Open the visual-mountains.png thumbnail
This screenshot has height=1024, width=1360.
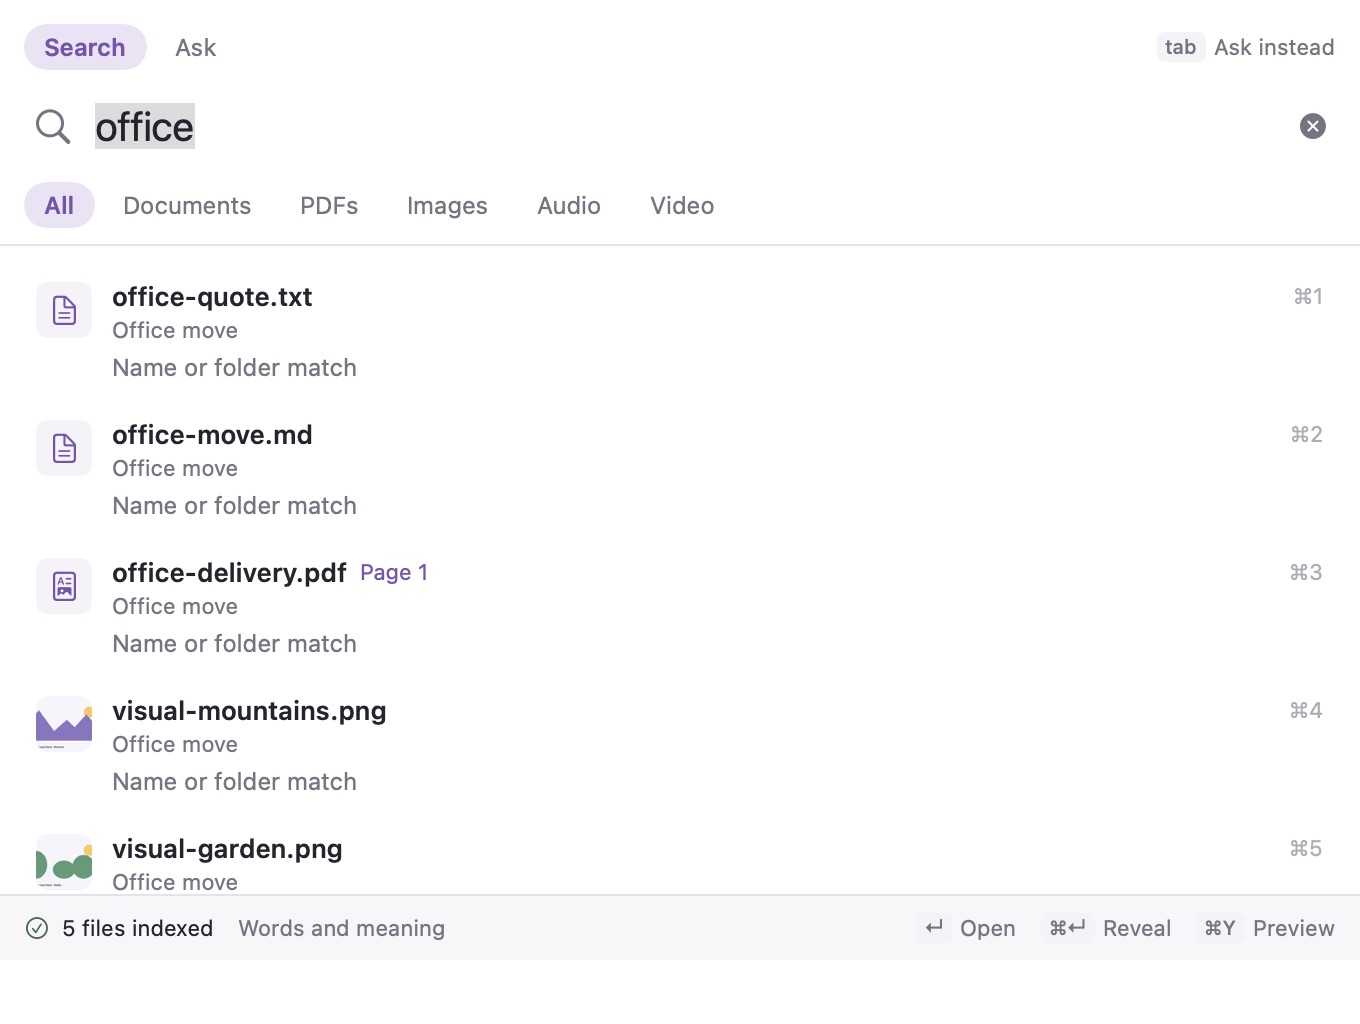[64, 724]
